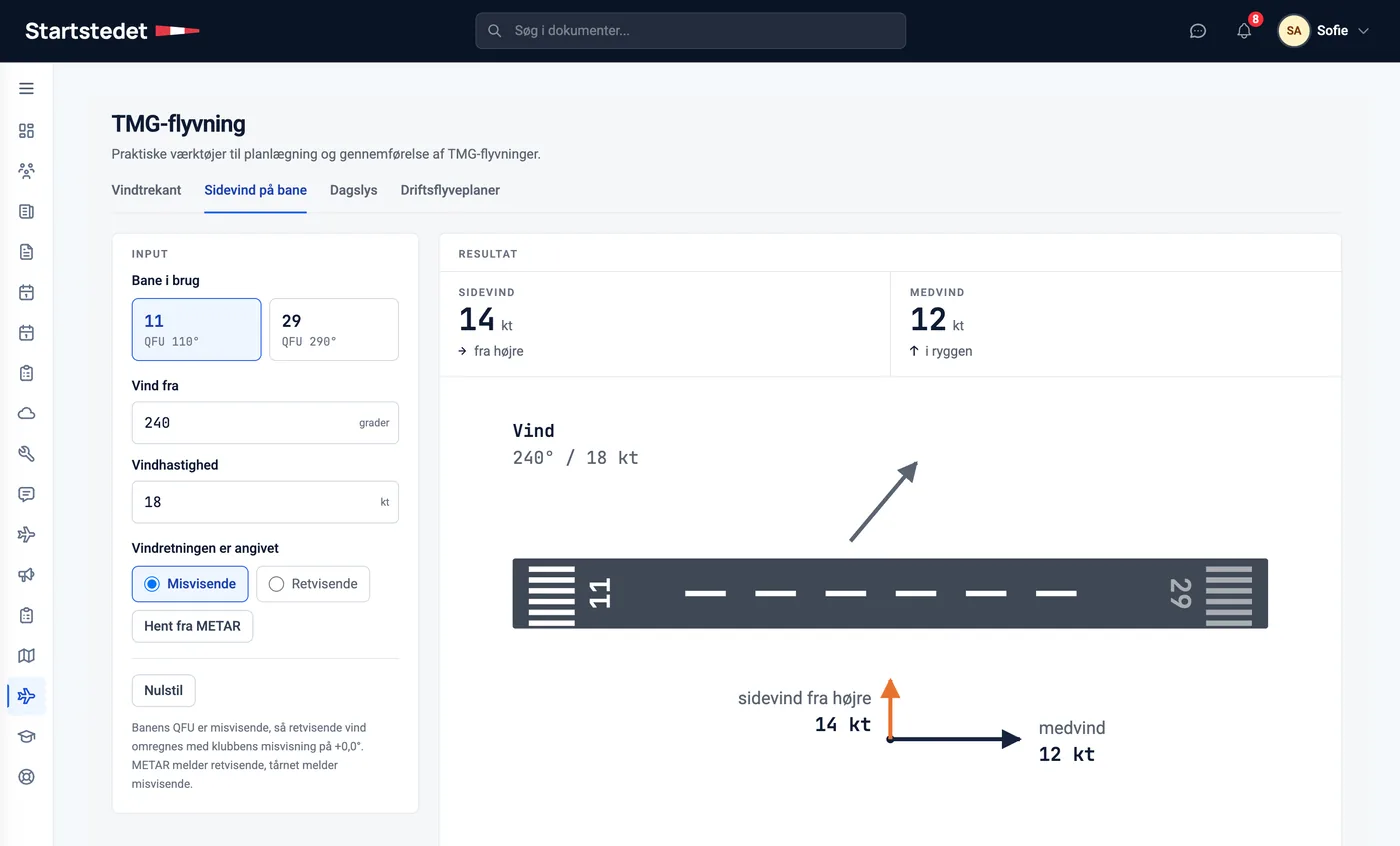1400x846 pixels.
Task: Focus the Vindhastighed input field
Action: click(265, 502)
